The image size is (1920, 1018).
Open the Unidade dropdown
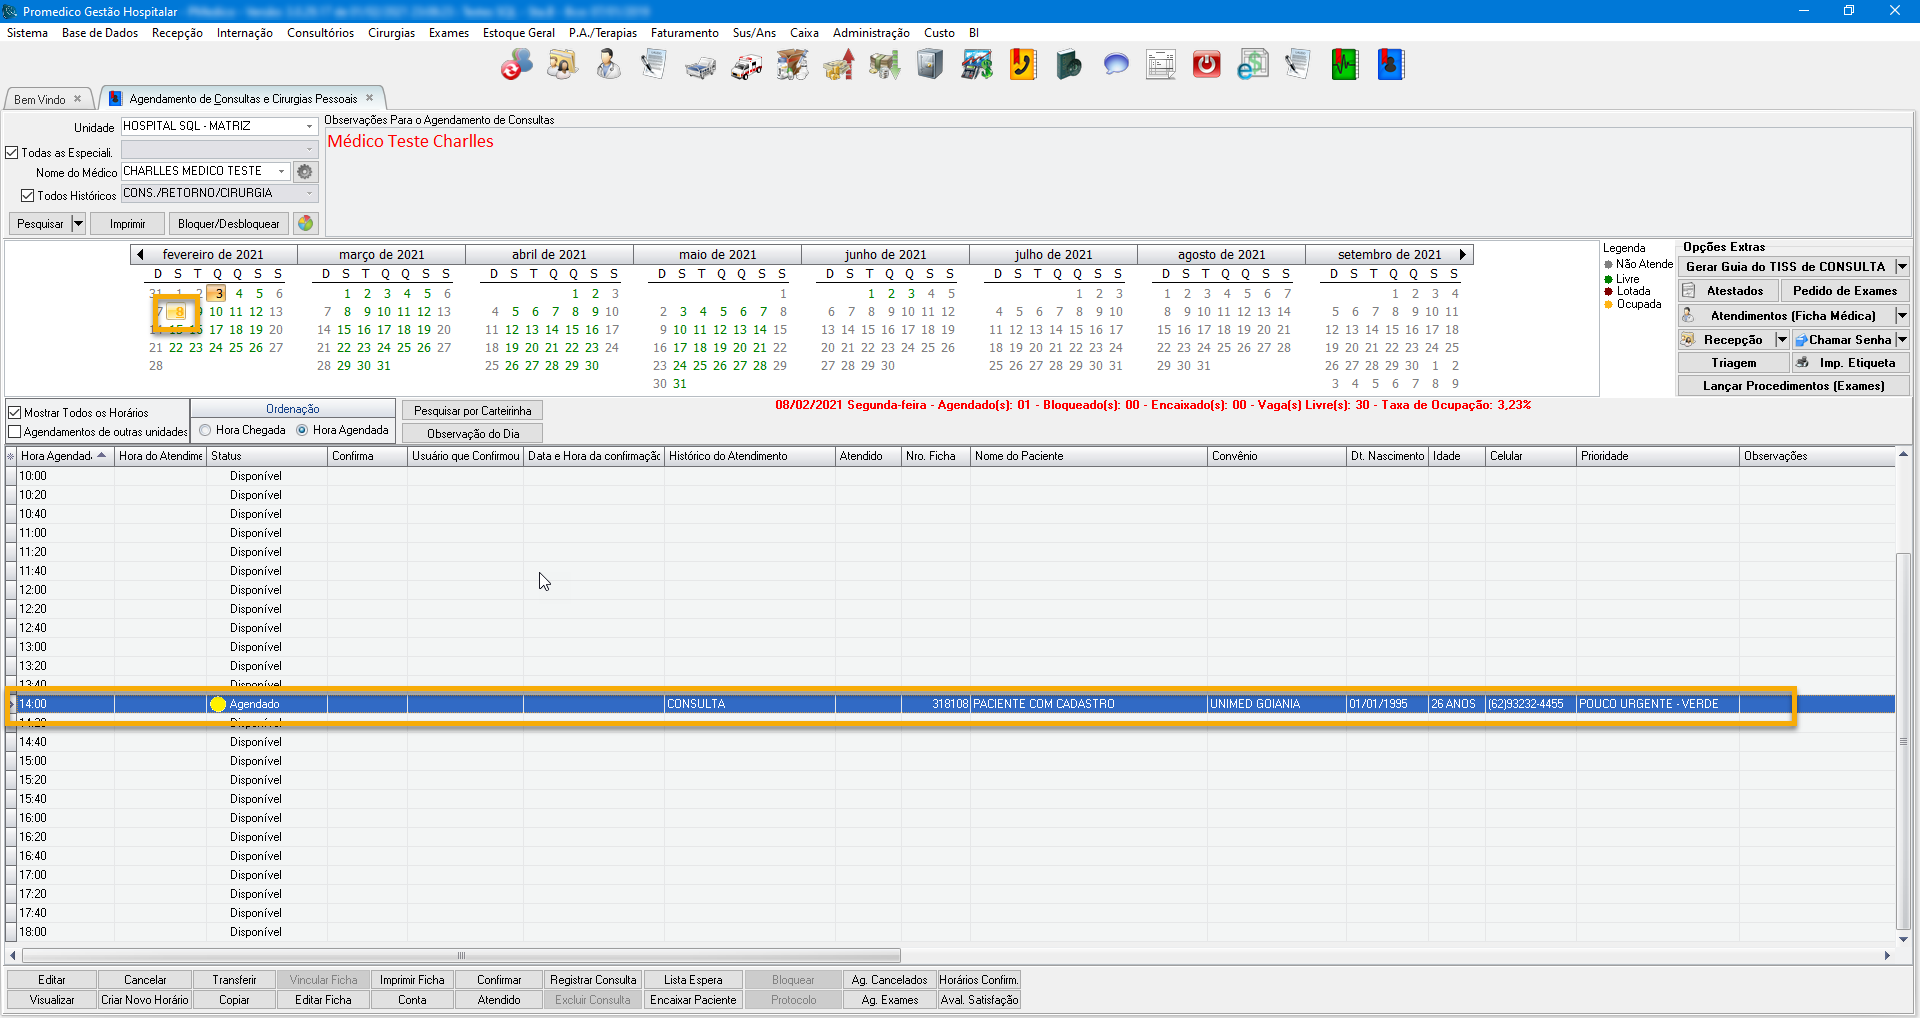click(x=309, y=127)
